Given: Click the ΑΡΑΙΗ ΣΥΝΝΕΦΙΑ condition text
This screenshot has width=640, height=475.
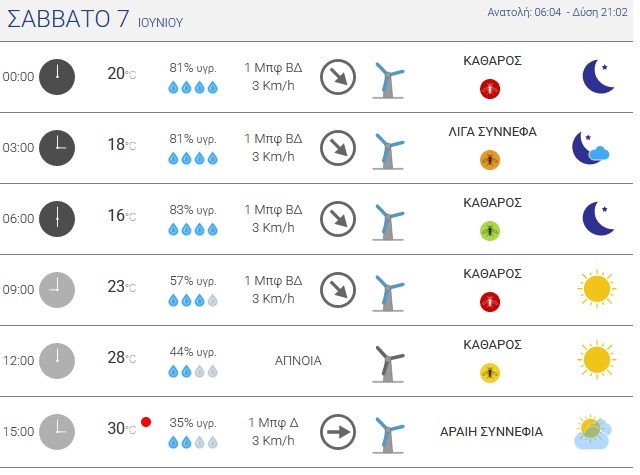Looking at the screenshot, I should coord(491,432).
